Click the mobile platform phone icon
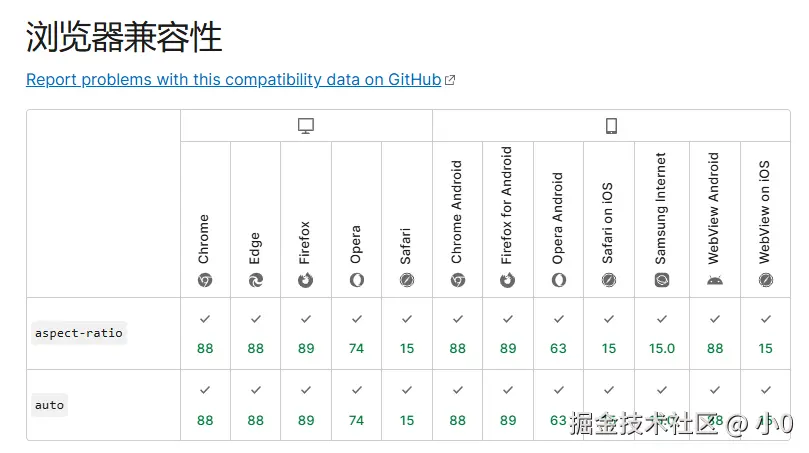Viewport: 809px width, 453px height. pyautogui.click(x=611, y=126)
